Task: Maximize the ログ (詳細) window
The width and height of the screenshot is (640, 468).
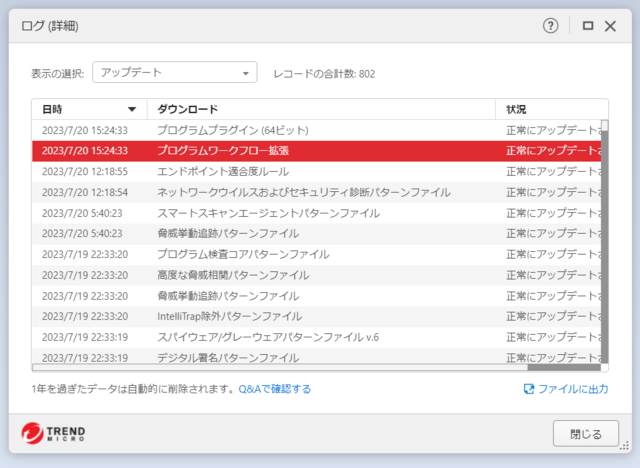Action: (588, 26)
